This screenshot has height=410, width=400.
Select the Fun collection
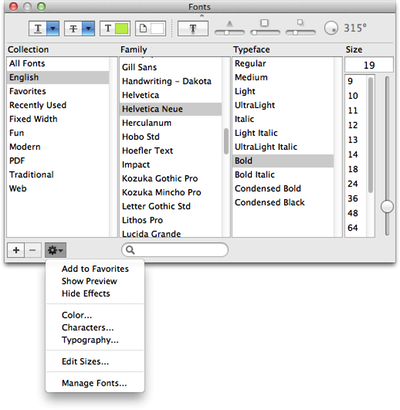58,133
